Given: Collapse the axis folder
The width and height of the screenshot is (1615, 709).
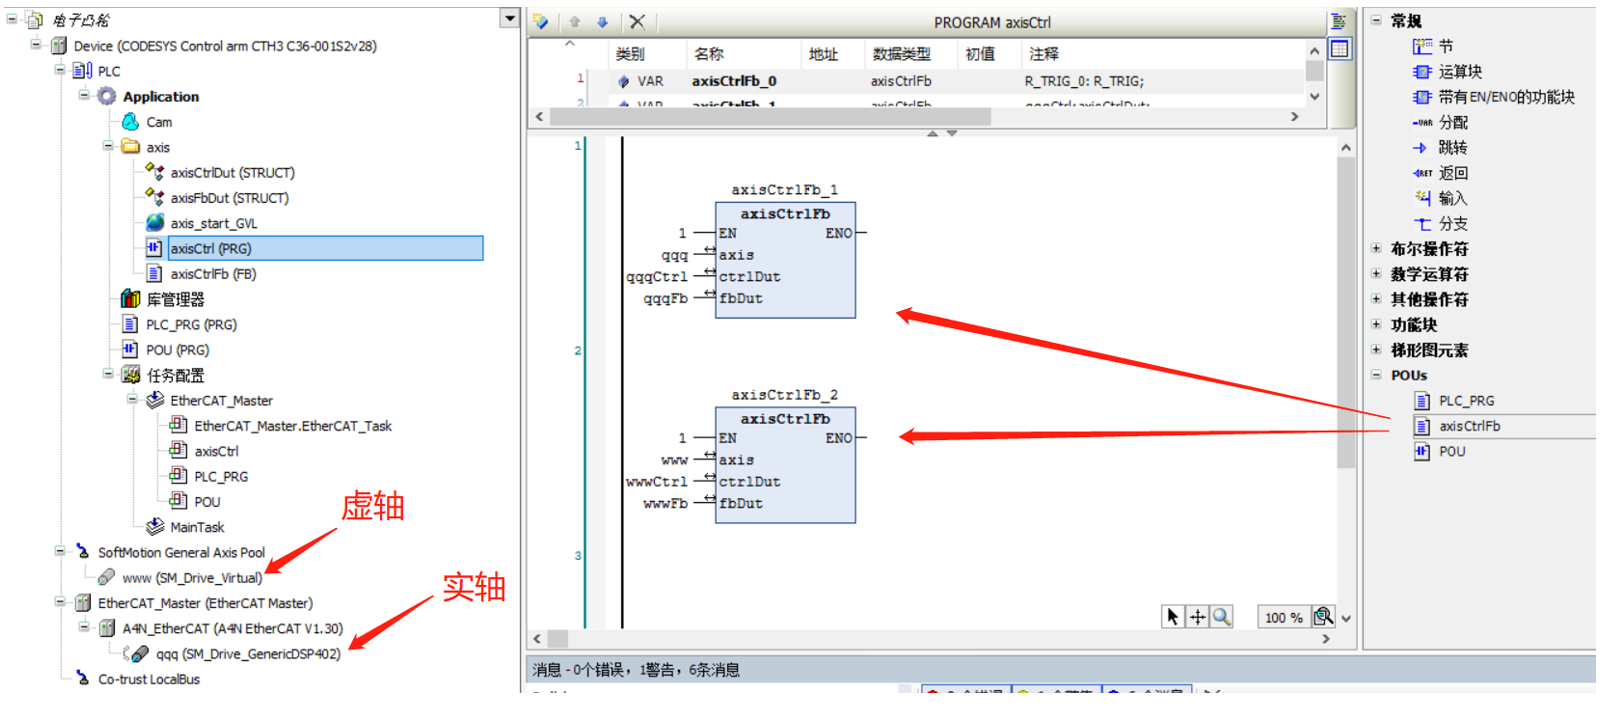Looking at the screenshot, I should 108,146.
